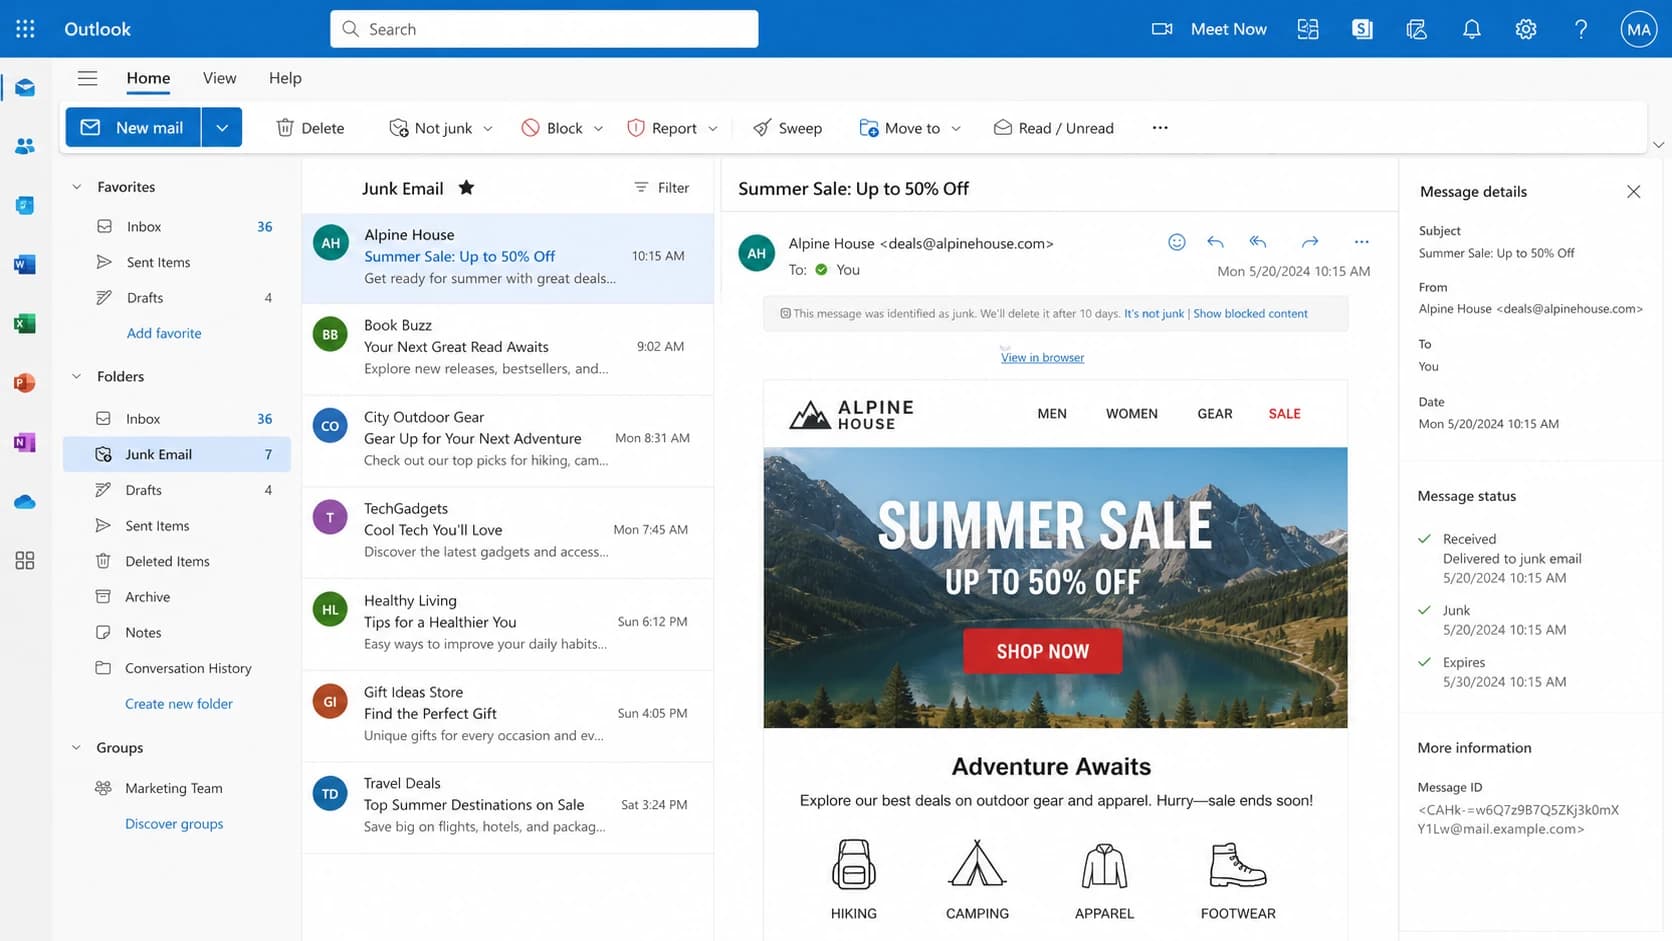1672x941 pixels.
Task: Collapse the Folders section
Action: point(76,377)
